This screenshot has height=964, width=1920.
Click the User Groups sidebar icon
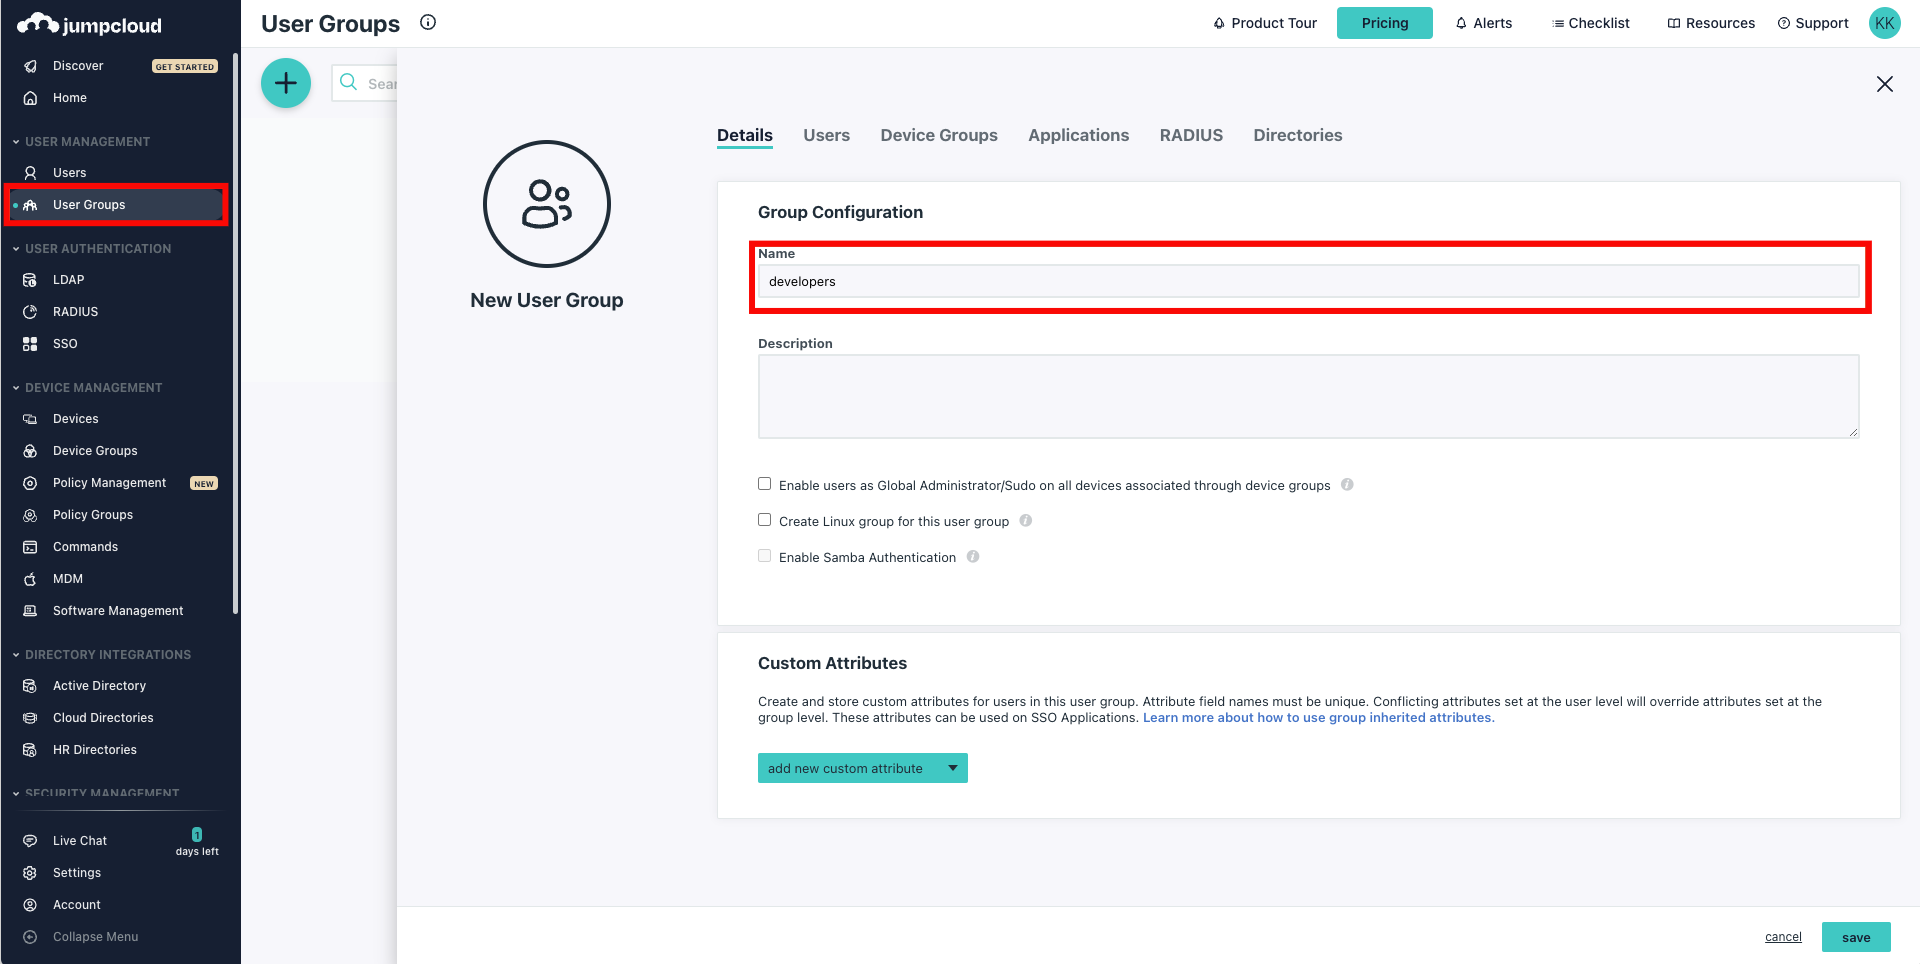click(30, 205)
